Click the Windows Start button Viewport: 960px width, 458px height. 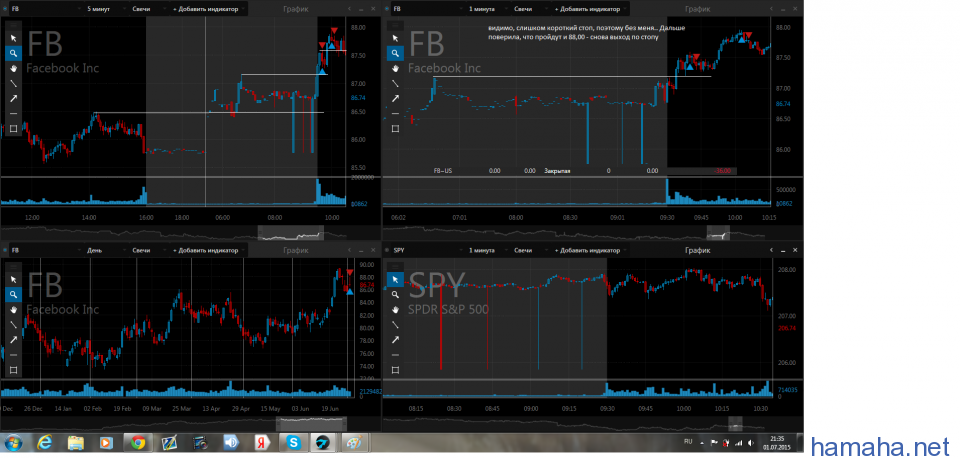click(13, 442)
